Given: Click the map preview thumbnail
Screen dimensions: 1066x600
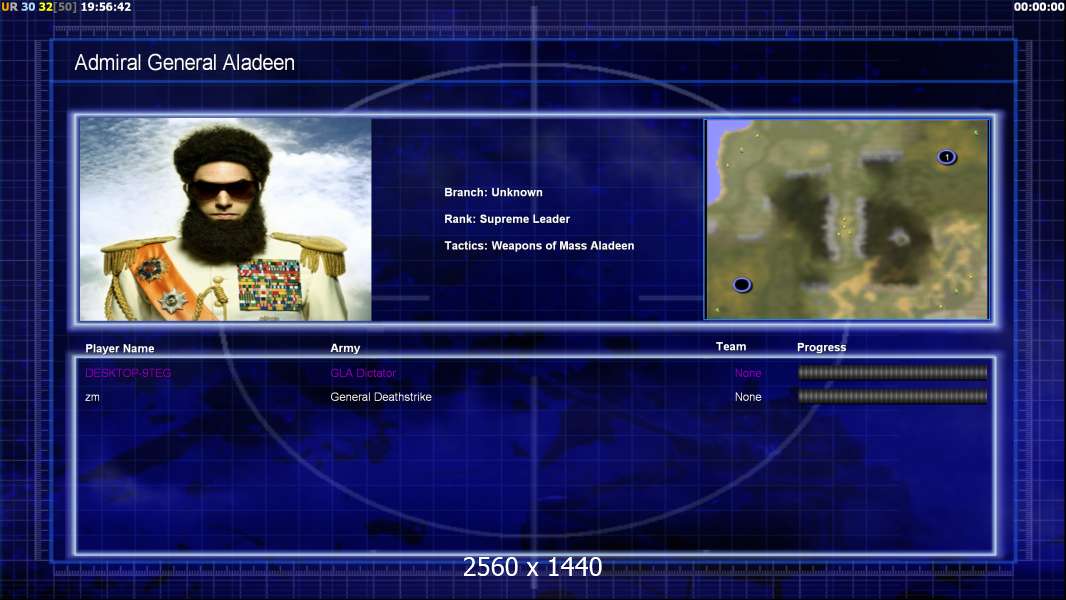Looking at the screenshot, I should click(847, 219).
